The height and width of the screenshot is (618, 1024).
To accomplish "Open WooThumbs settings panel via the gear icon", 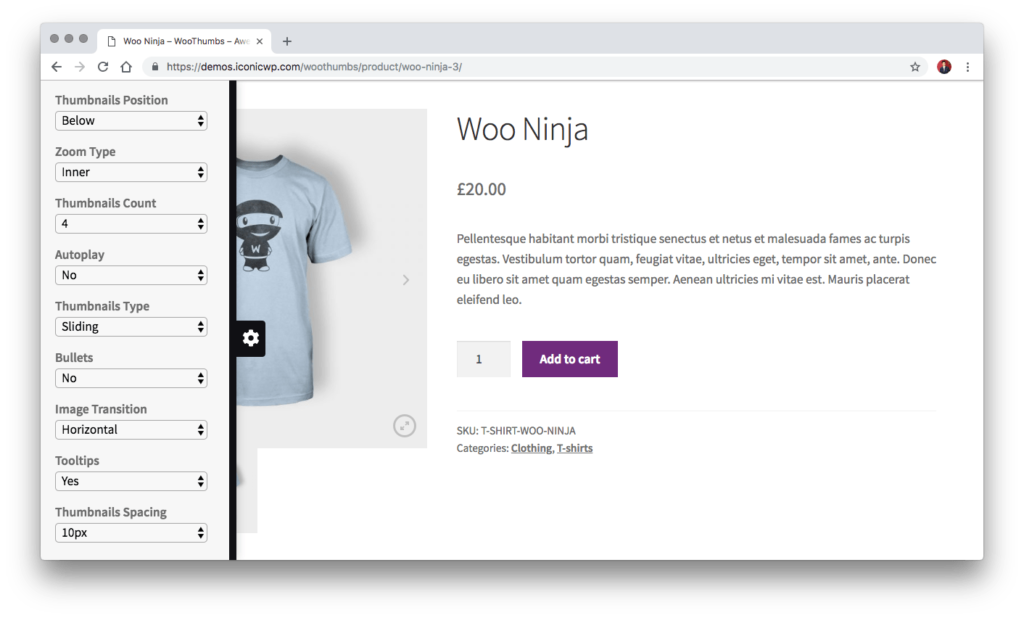I will pos(249,338).
